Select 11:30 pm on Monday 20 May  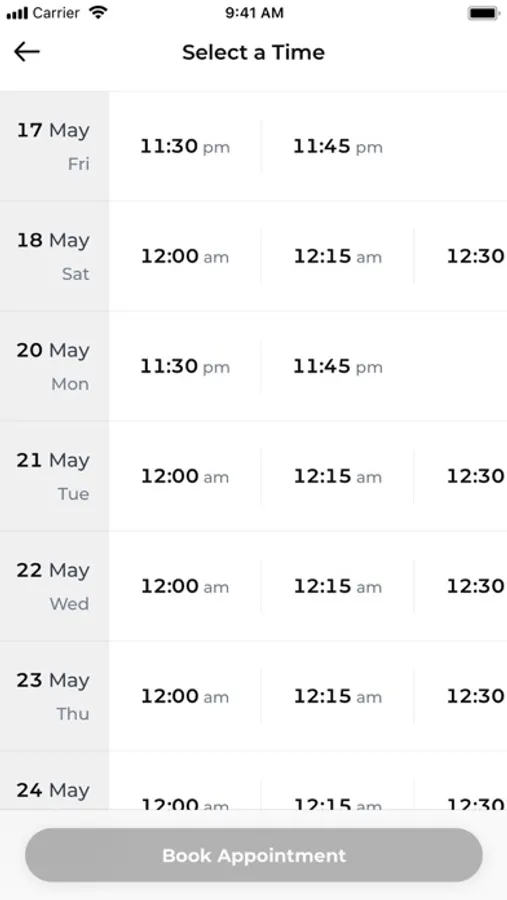click(x=185, y=366)
